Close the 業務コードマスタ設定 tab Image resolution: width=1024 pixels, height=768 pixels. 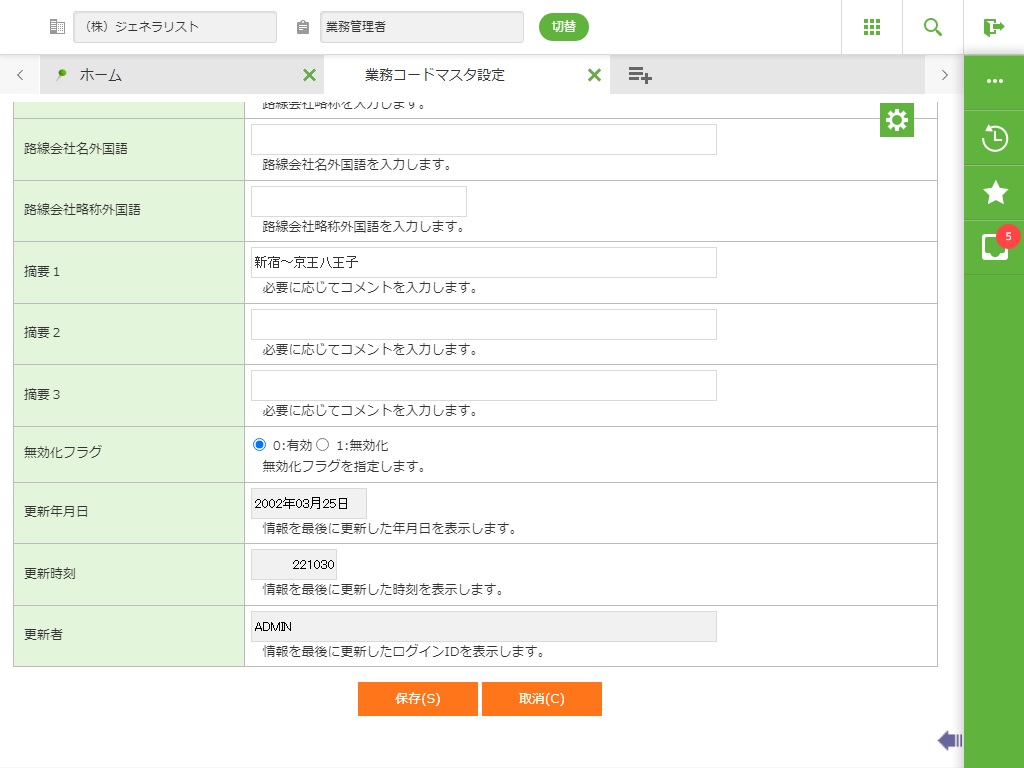(594, 75)
